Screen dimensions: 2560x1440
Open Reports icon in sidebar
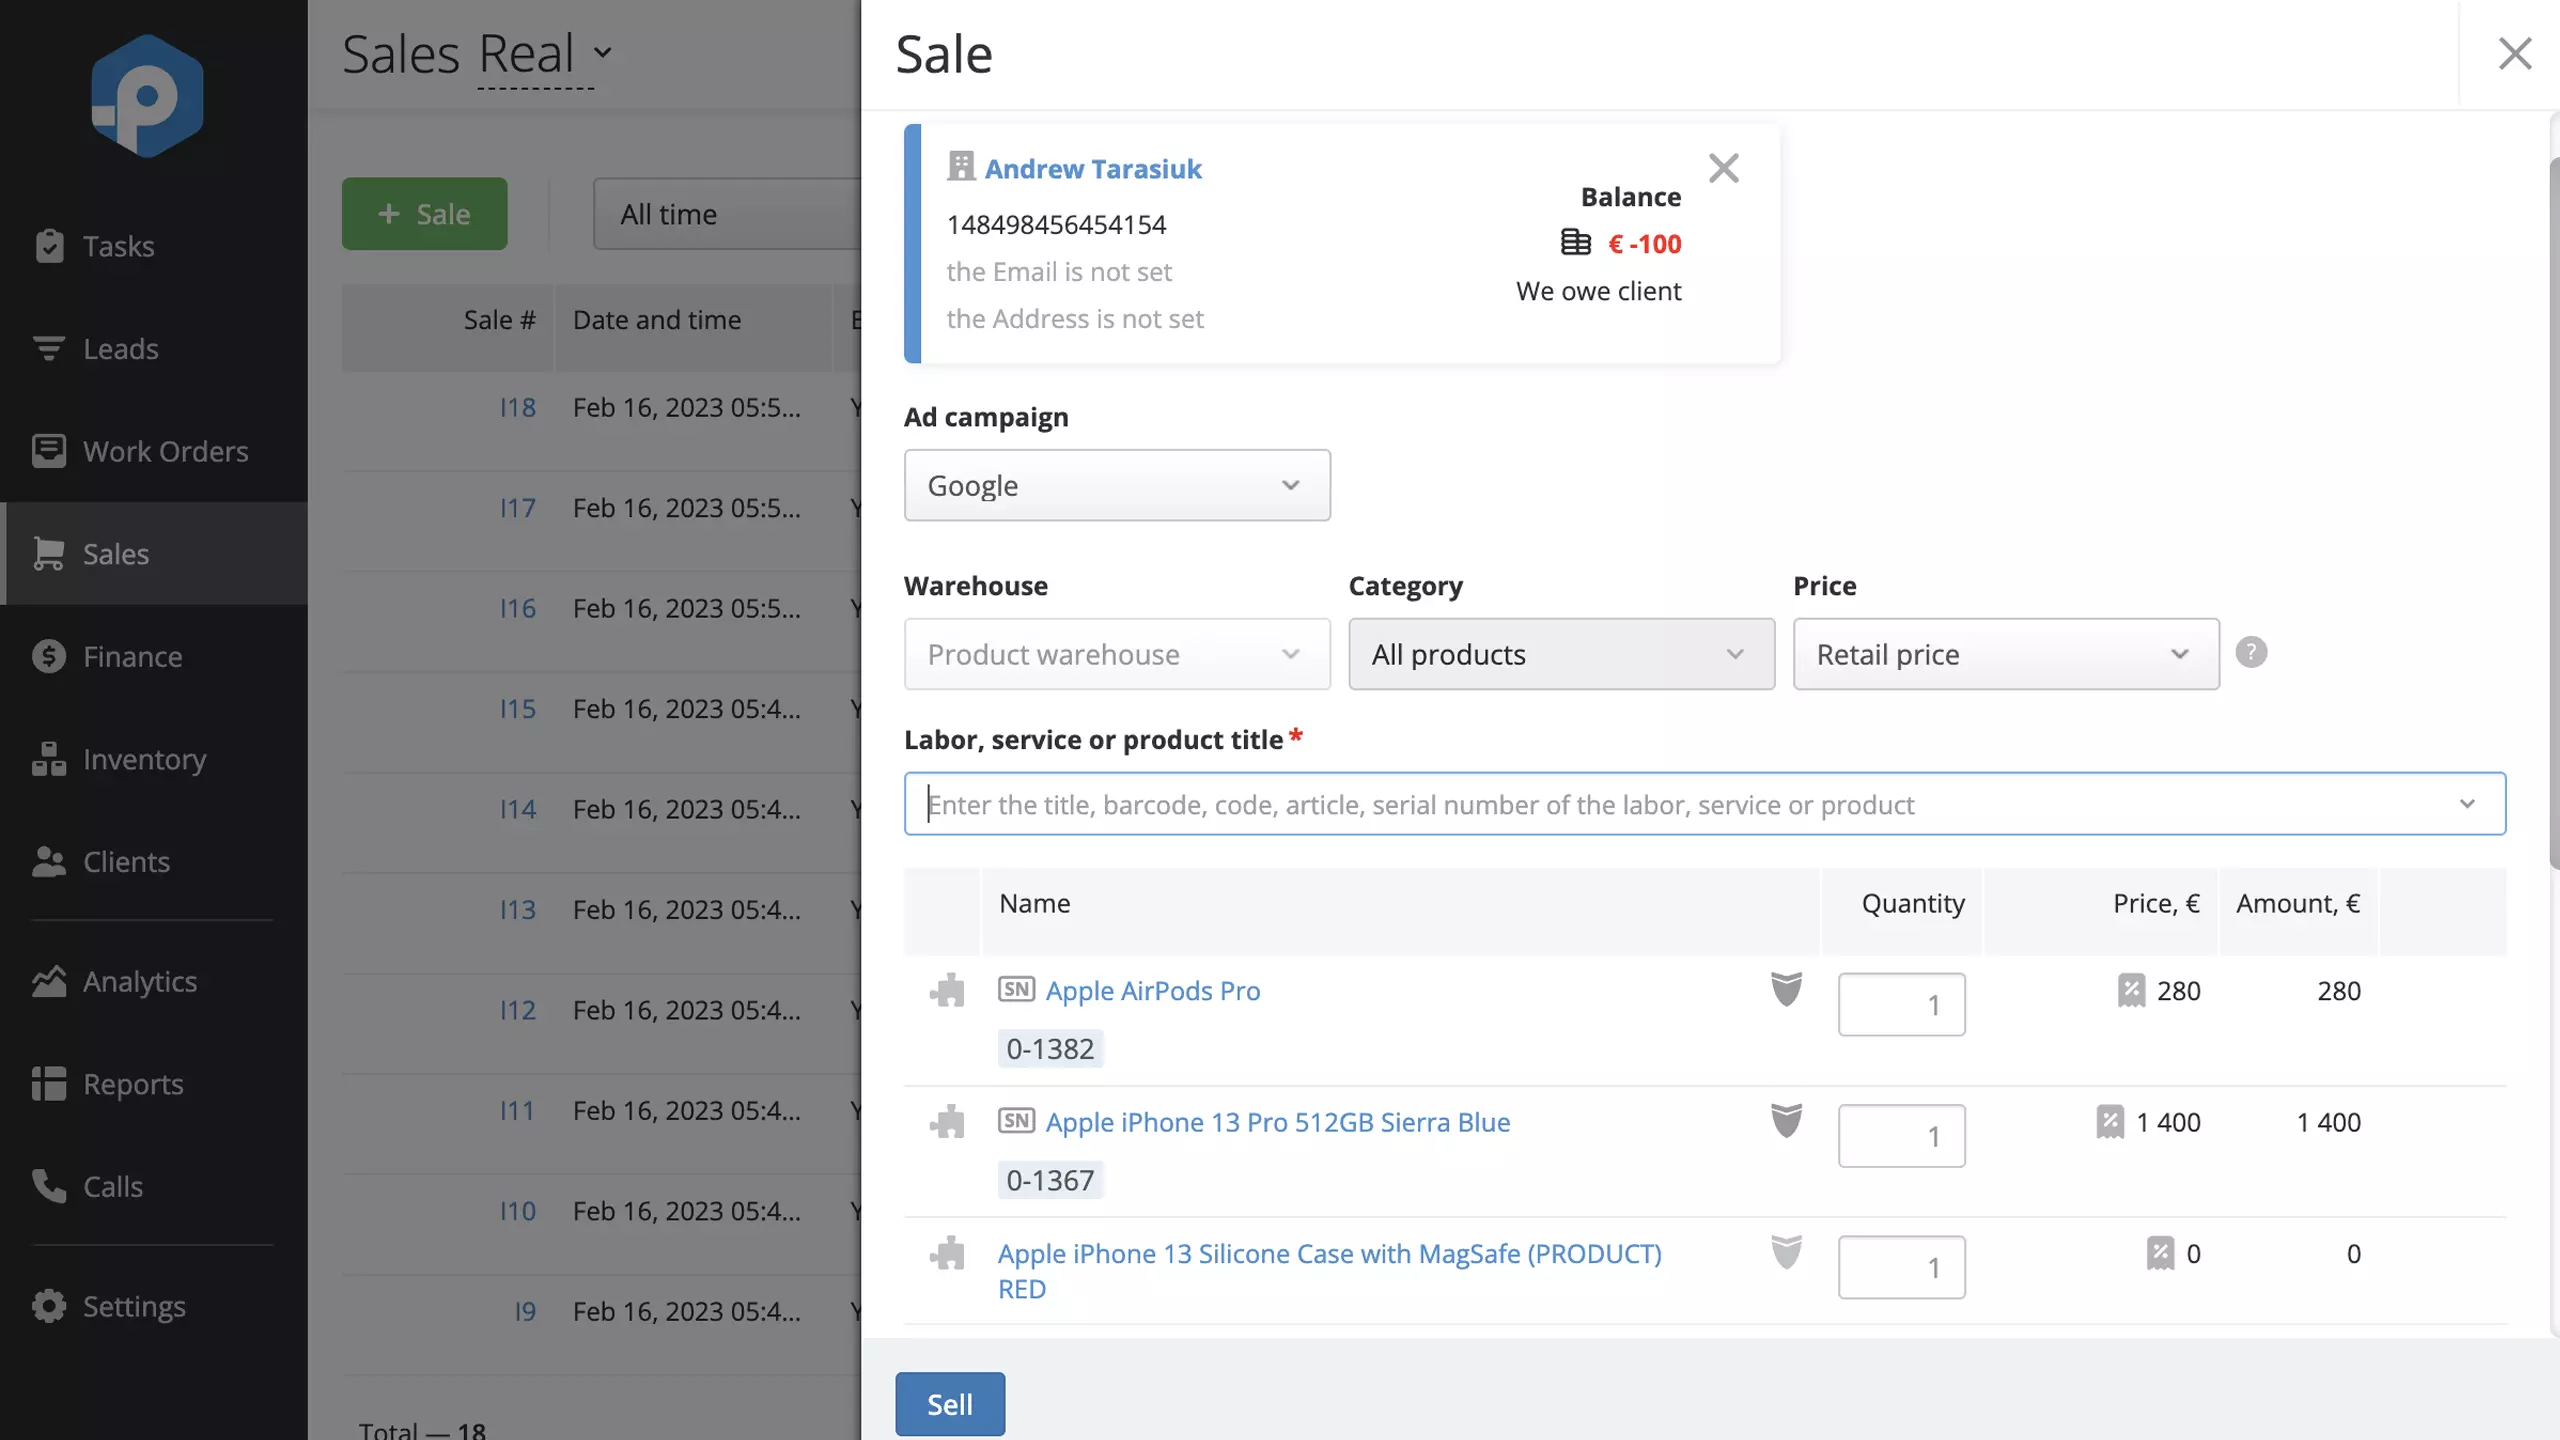[x=49, y=1084]
